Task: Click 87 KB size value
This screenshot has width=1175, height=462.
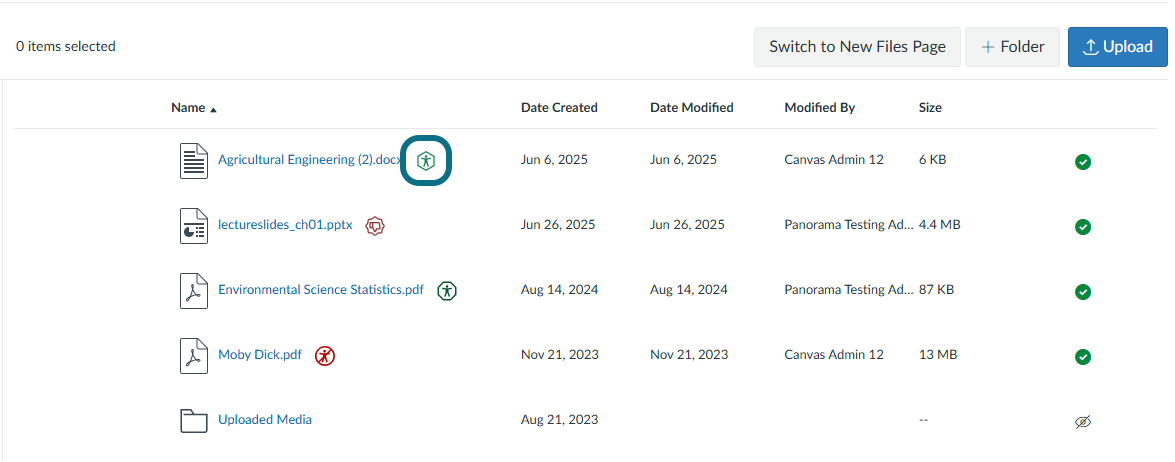Action: click(x=936, y=290)
